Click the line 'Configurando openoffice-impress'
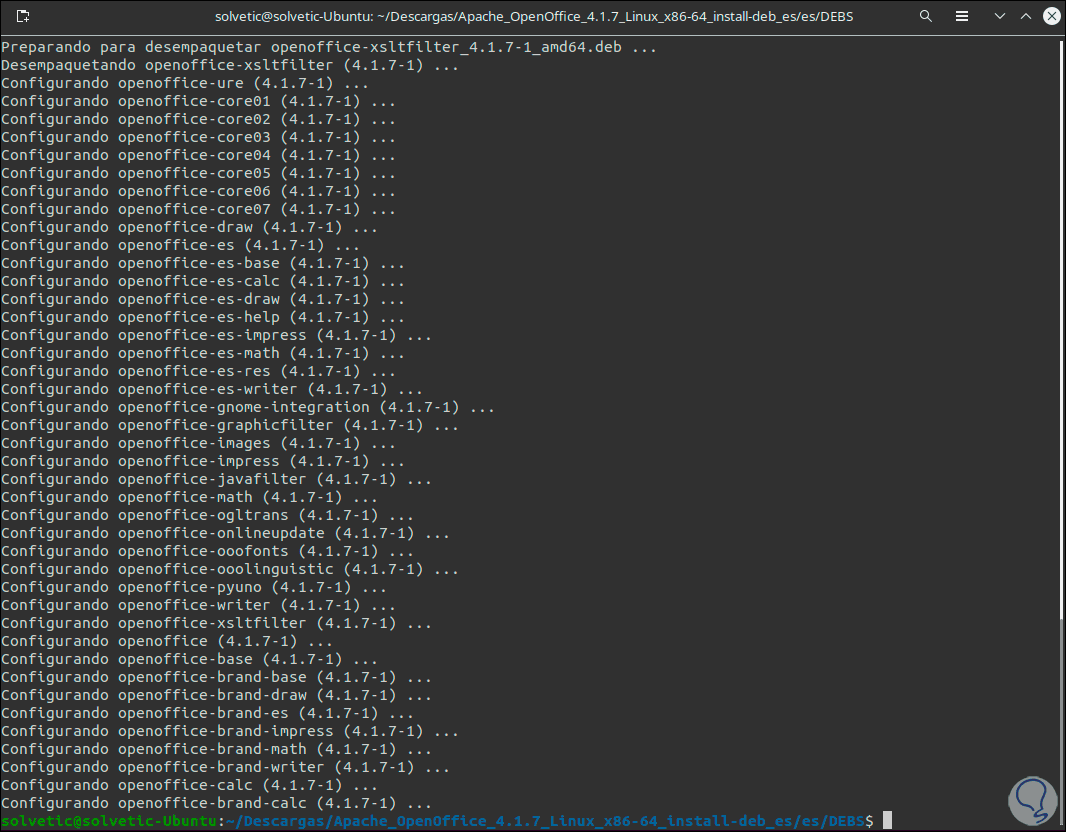Screen dimensions: 1066x832 pos(203,462)
